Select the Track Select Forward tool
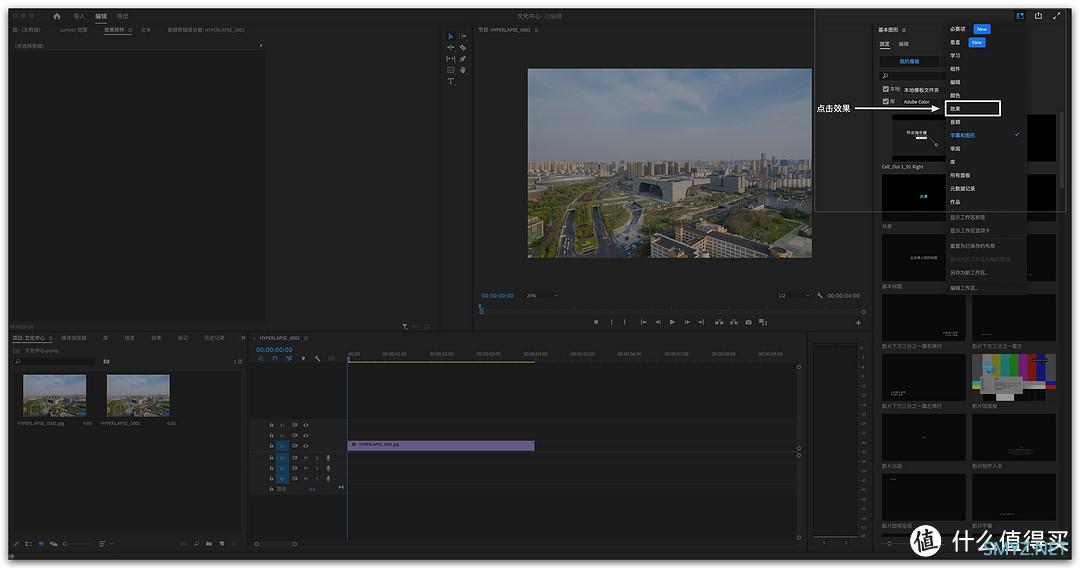The width and height of the screenshot is (1080, 568). pyautogui.click(x=463, y=36)
